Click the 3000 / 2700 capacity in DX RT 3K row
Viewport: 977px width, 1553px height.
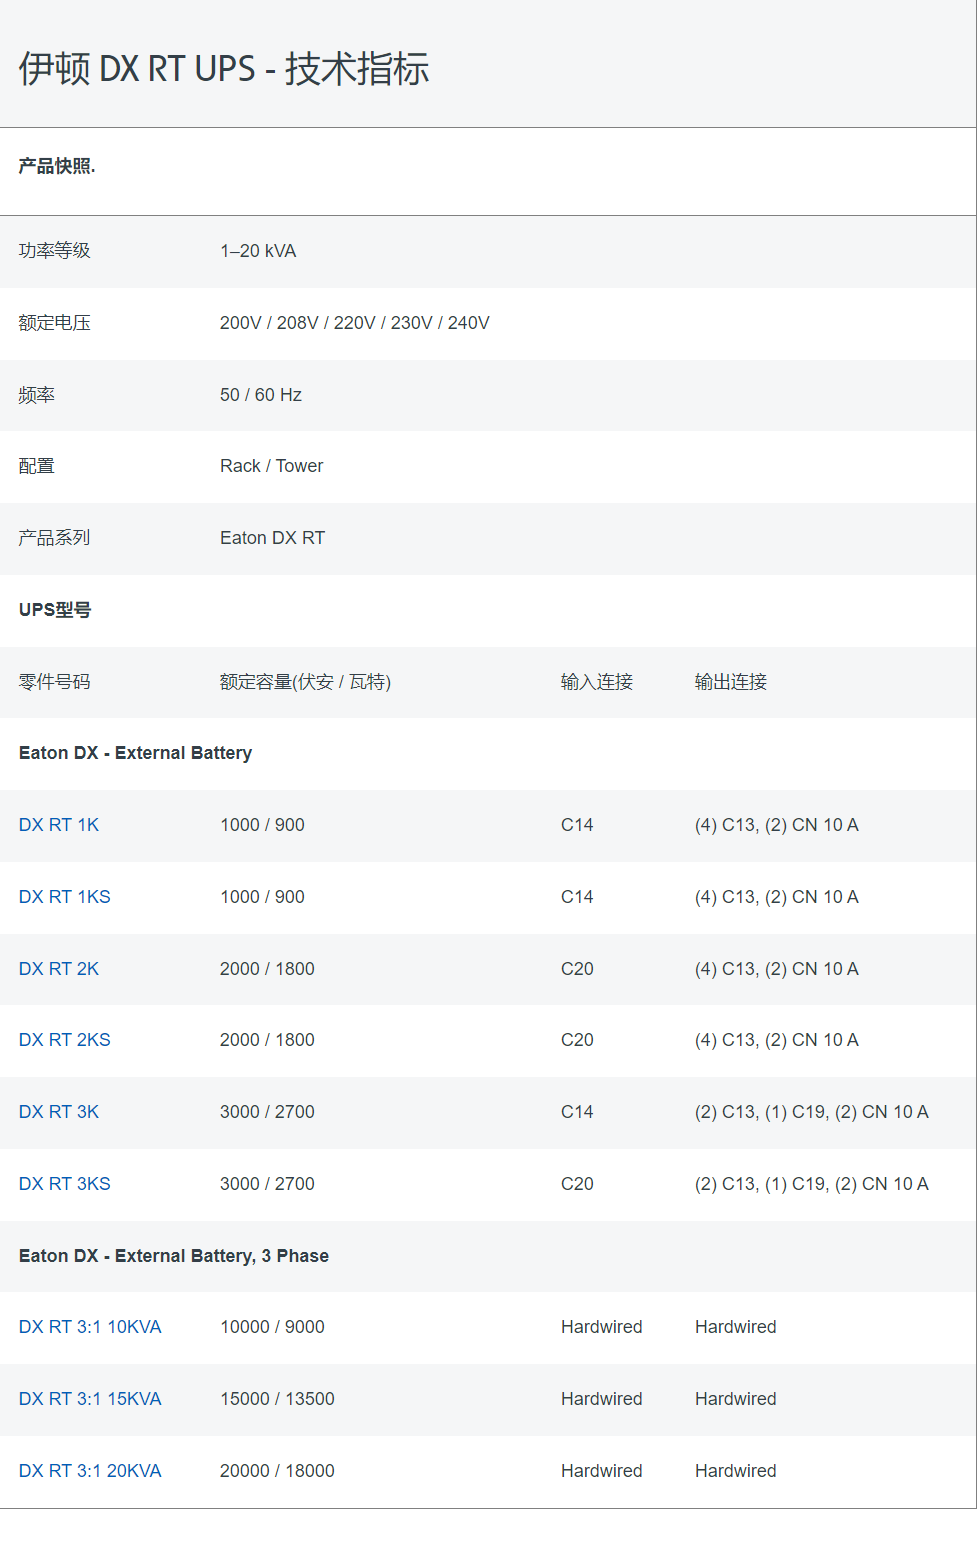coord(268,1112)
